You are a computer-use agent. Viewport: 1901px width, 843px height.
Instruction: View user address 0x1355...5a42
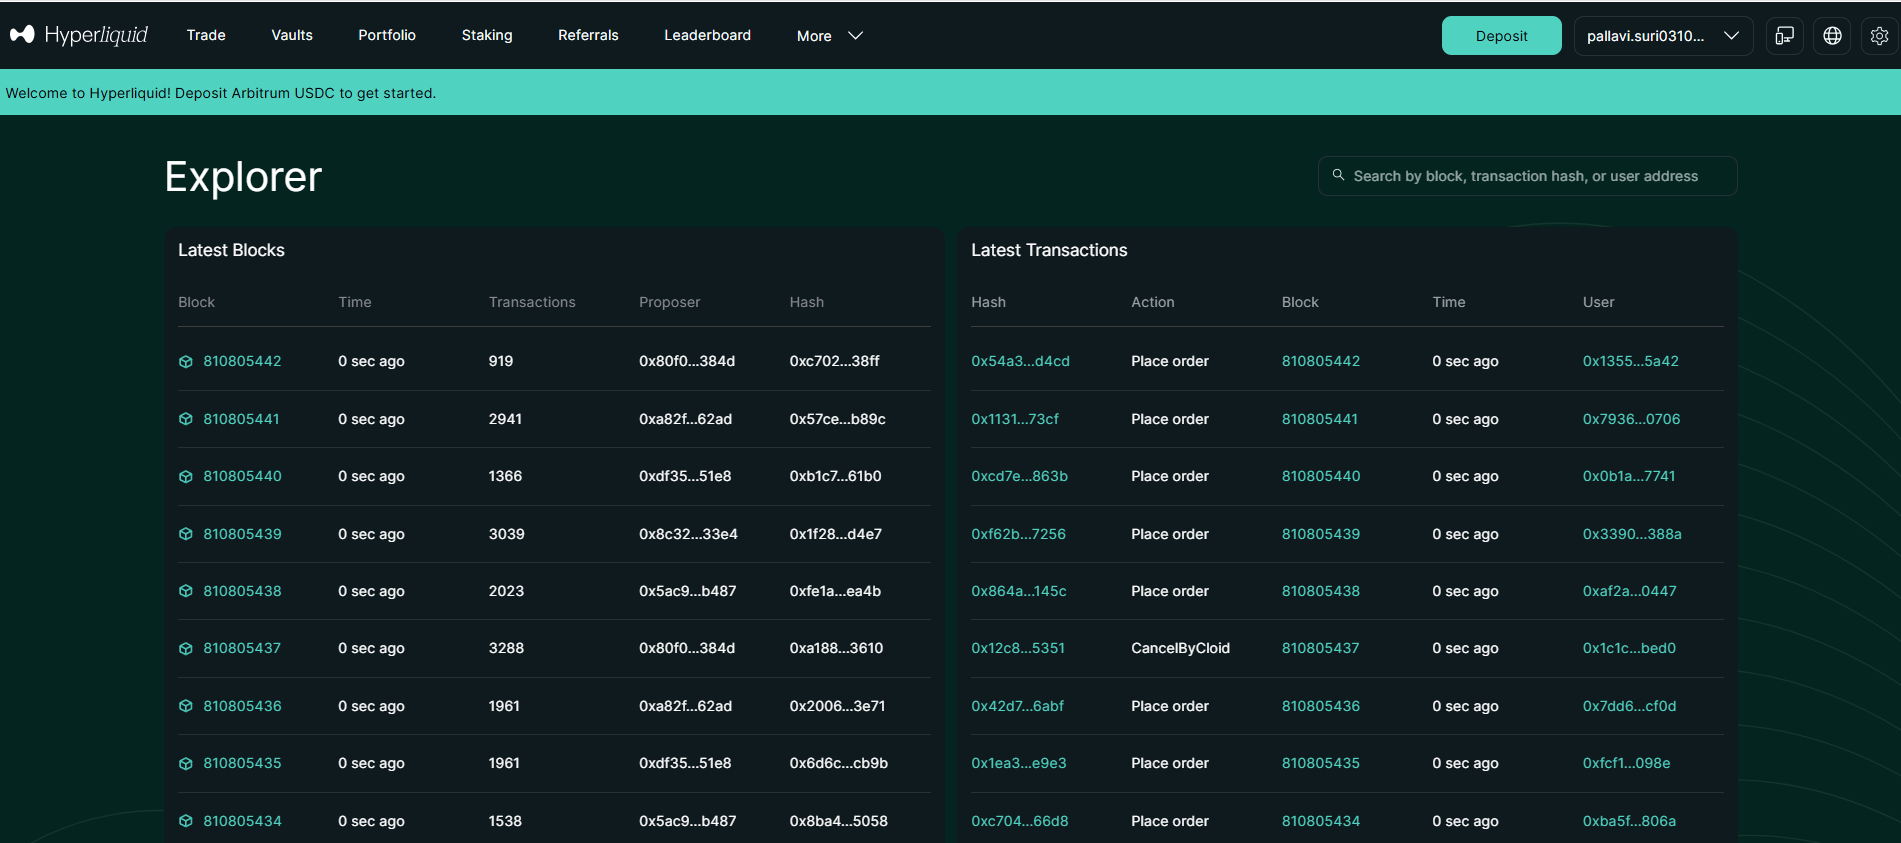(1630, 361)
